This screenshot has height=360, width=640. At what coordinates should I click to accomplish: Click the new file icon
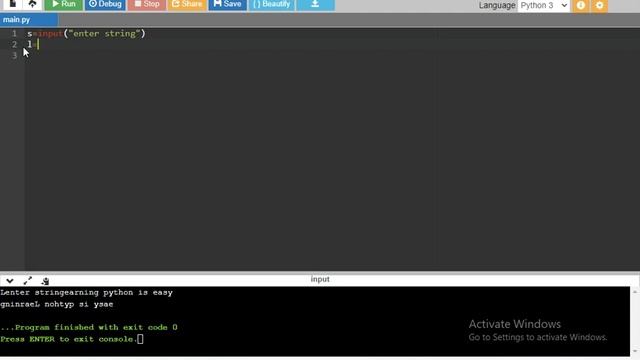point(13,4)
